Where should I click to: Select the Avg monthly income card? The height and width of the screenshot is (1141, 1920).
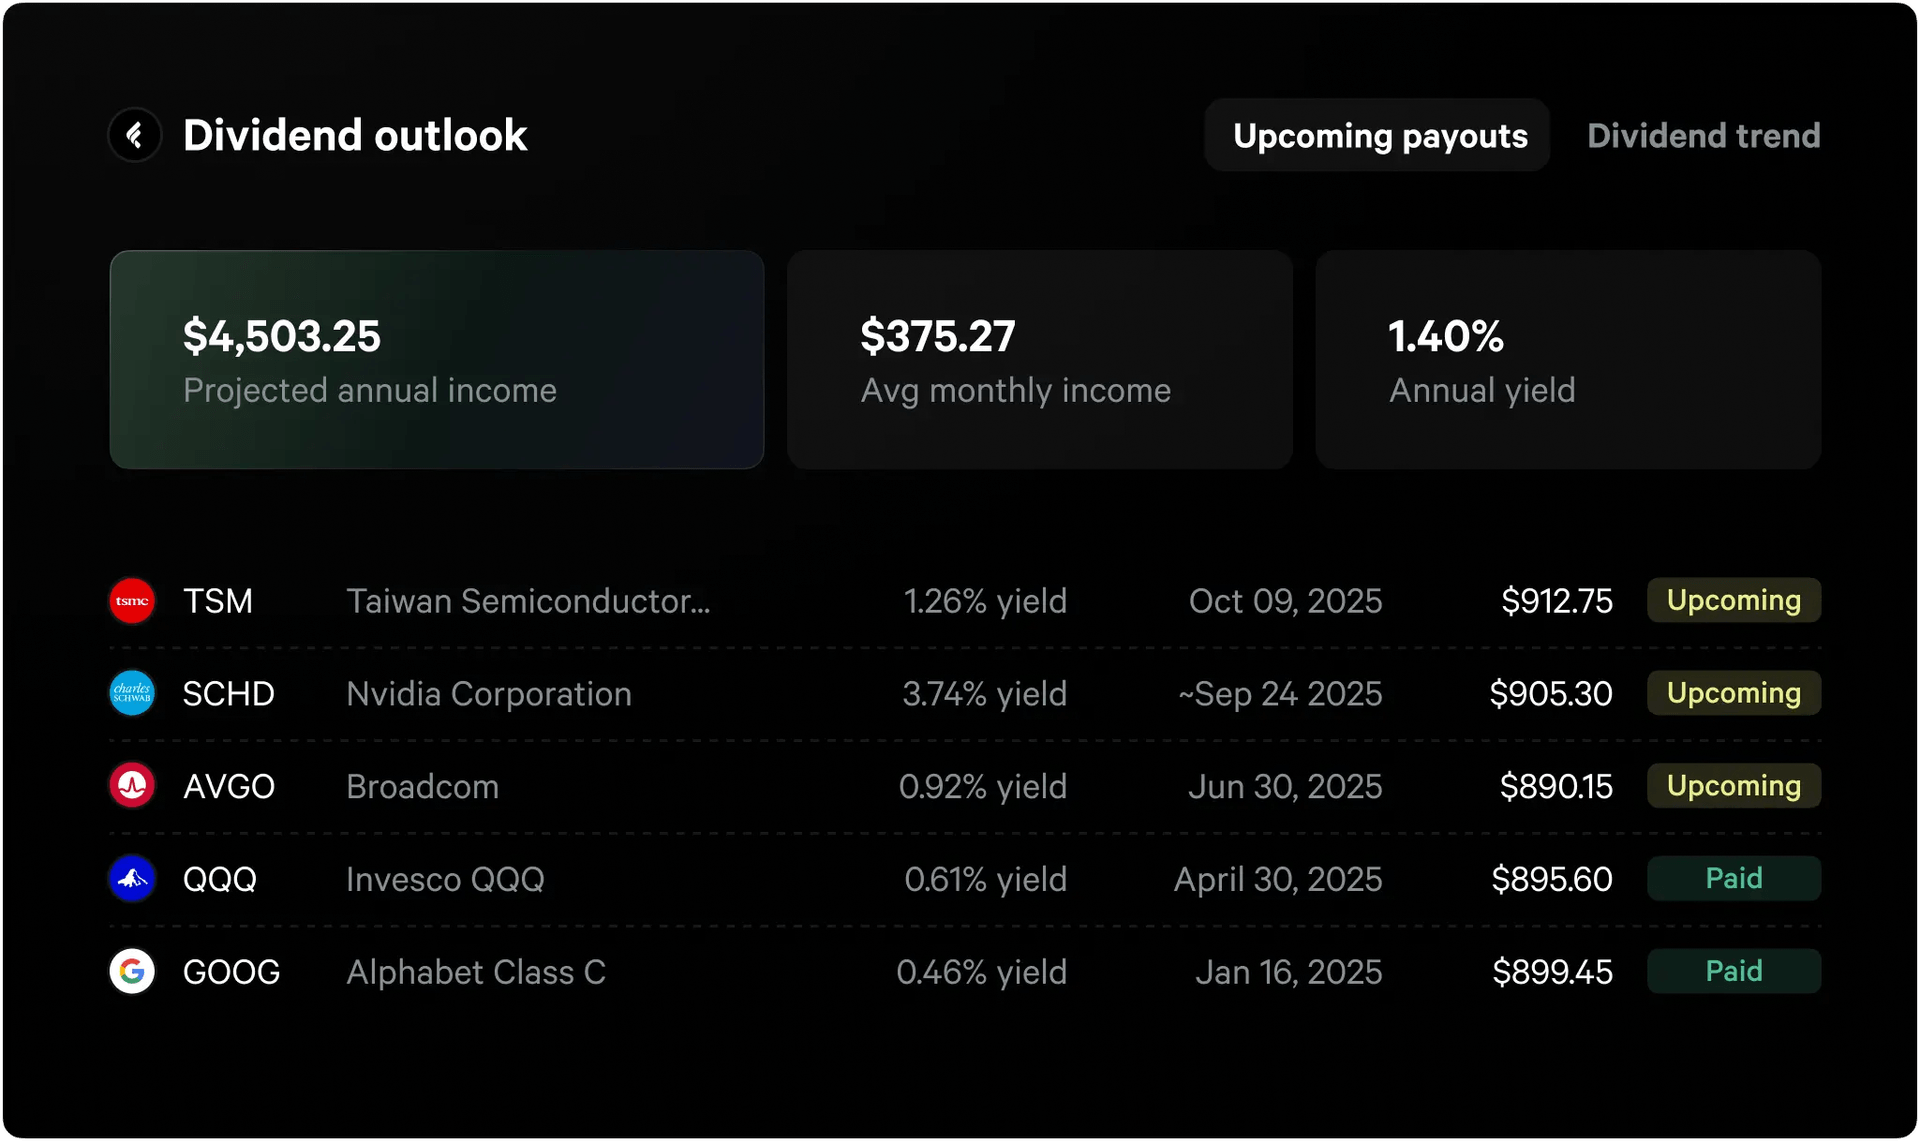[x=1039, y=360]
